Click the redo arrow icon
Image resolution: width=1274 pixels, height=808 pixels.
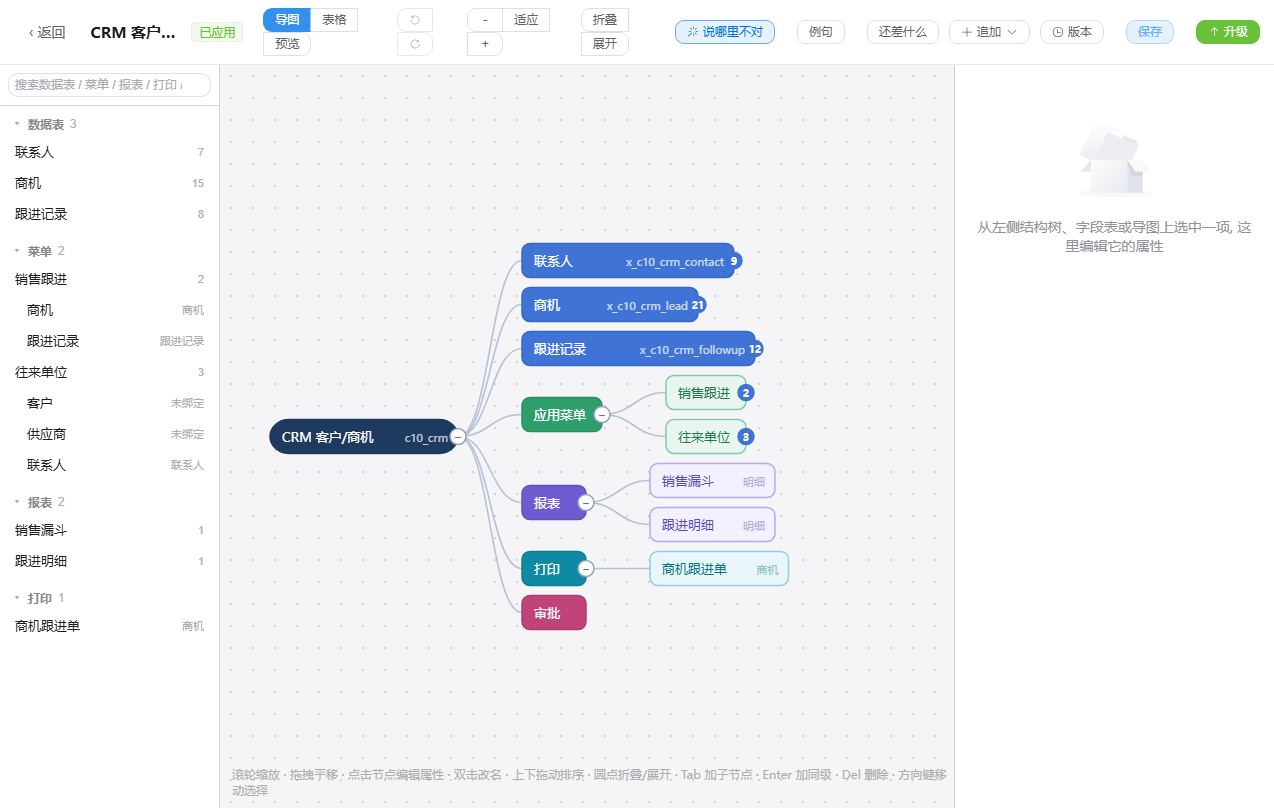click(415, 44)
